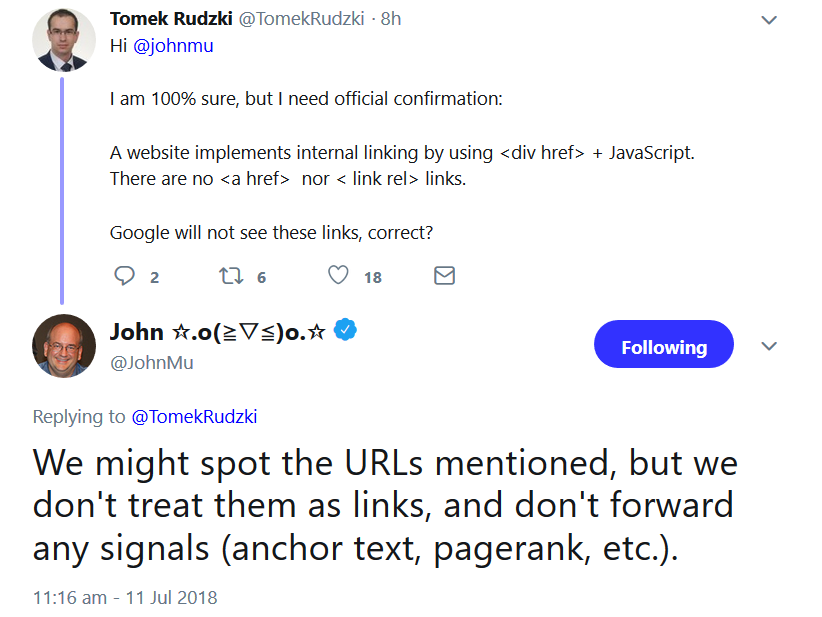822x617 pixels.
Task: Like Tomek's tweet with the heart icon
Action: click(x=338, y=275)
